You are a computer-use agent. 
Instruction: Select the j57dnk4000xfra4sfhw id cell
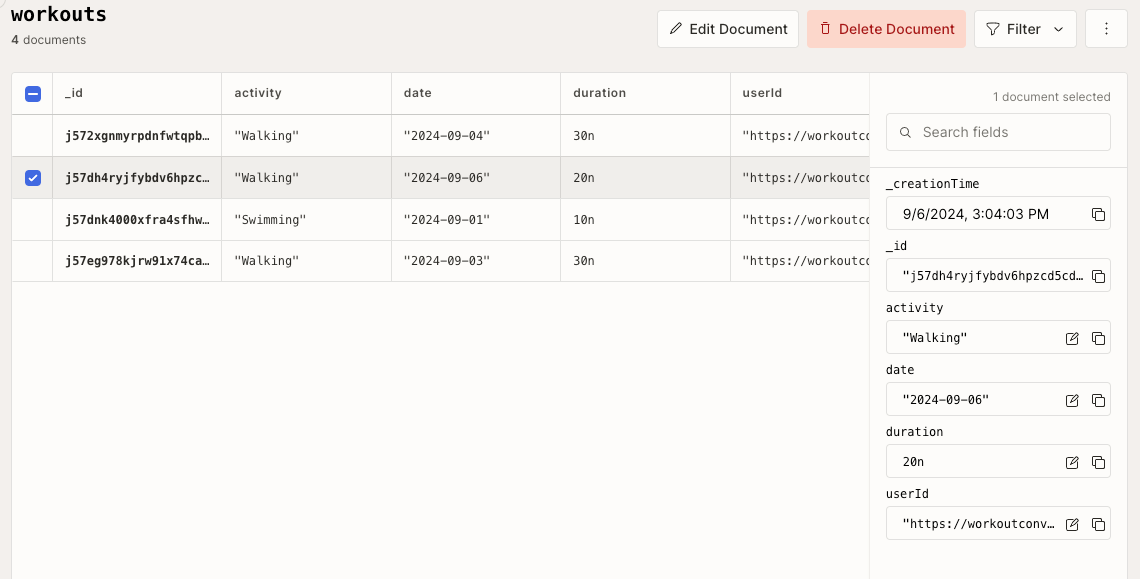click(137, 220)
